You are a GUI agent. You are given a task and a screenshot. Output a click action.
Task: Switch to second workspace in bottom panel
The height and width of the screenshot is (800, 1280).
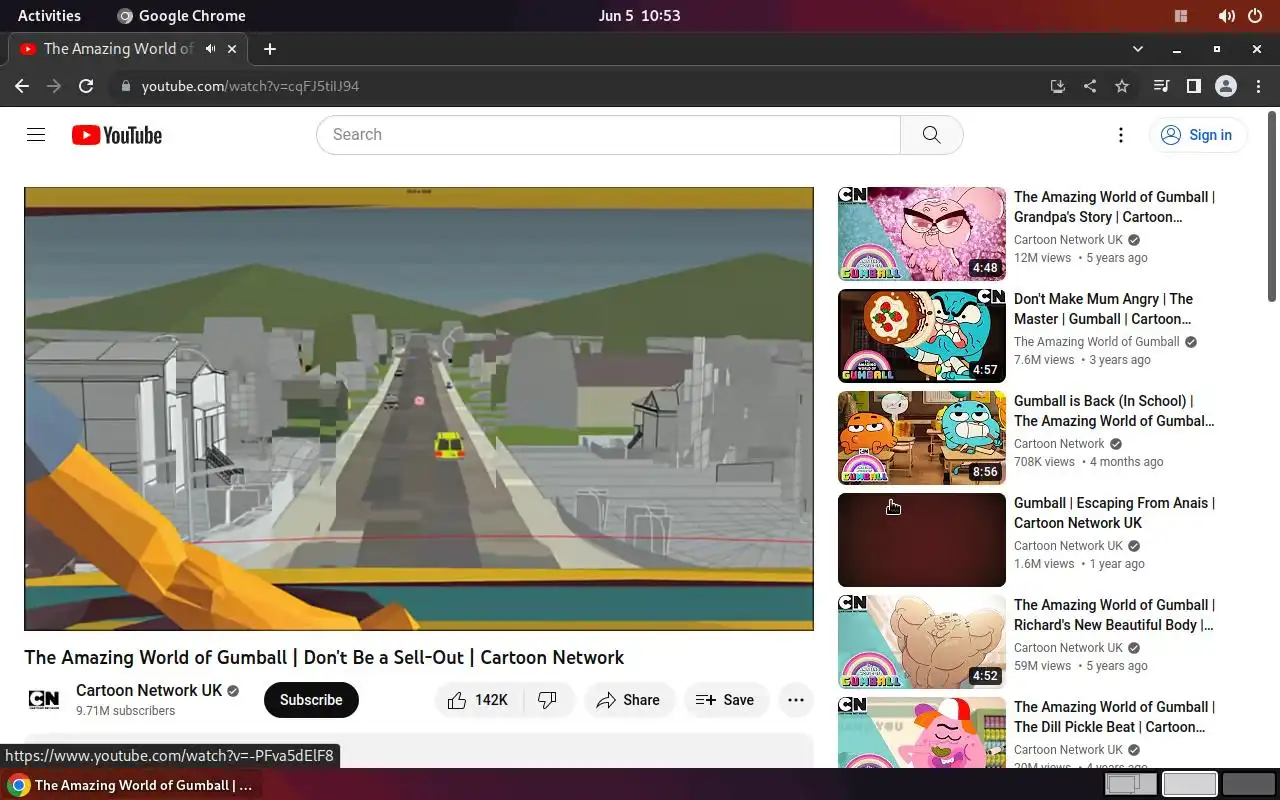coord(1190,785)
